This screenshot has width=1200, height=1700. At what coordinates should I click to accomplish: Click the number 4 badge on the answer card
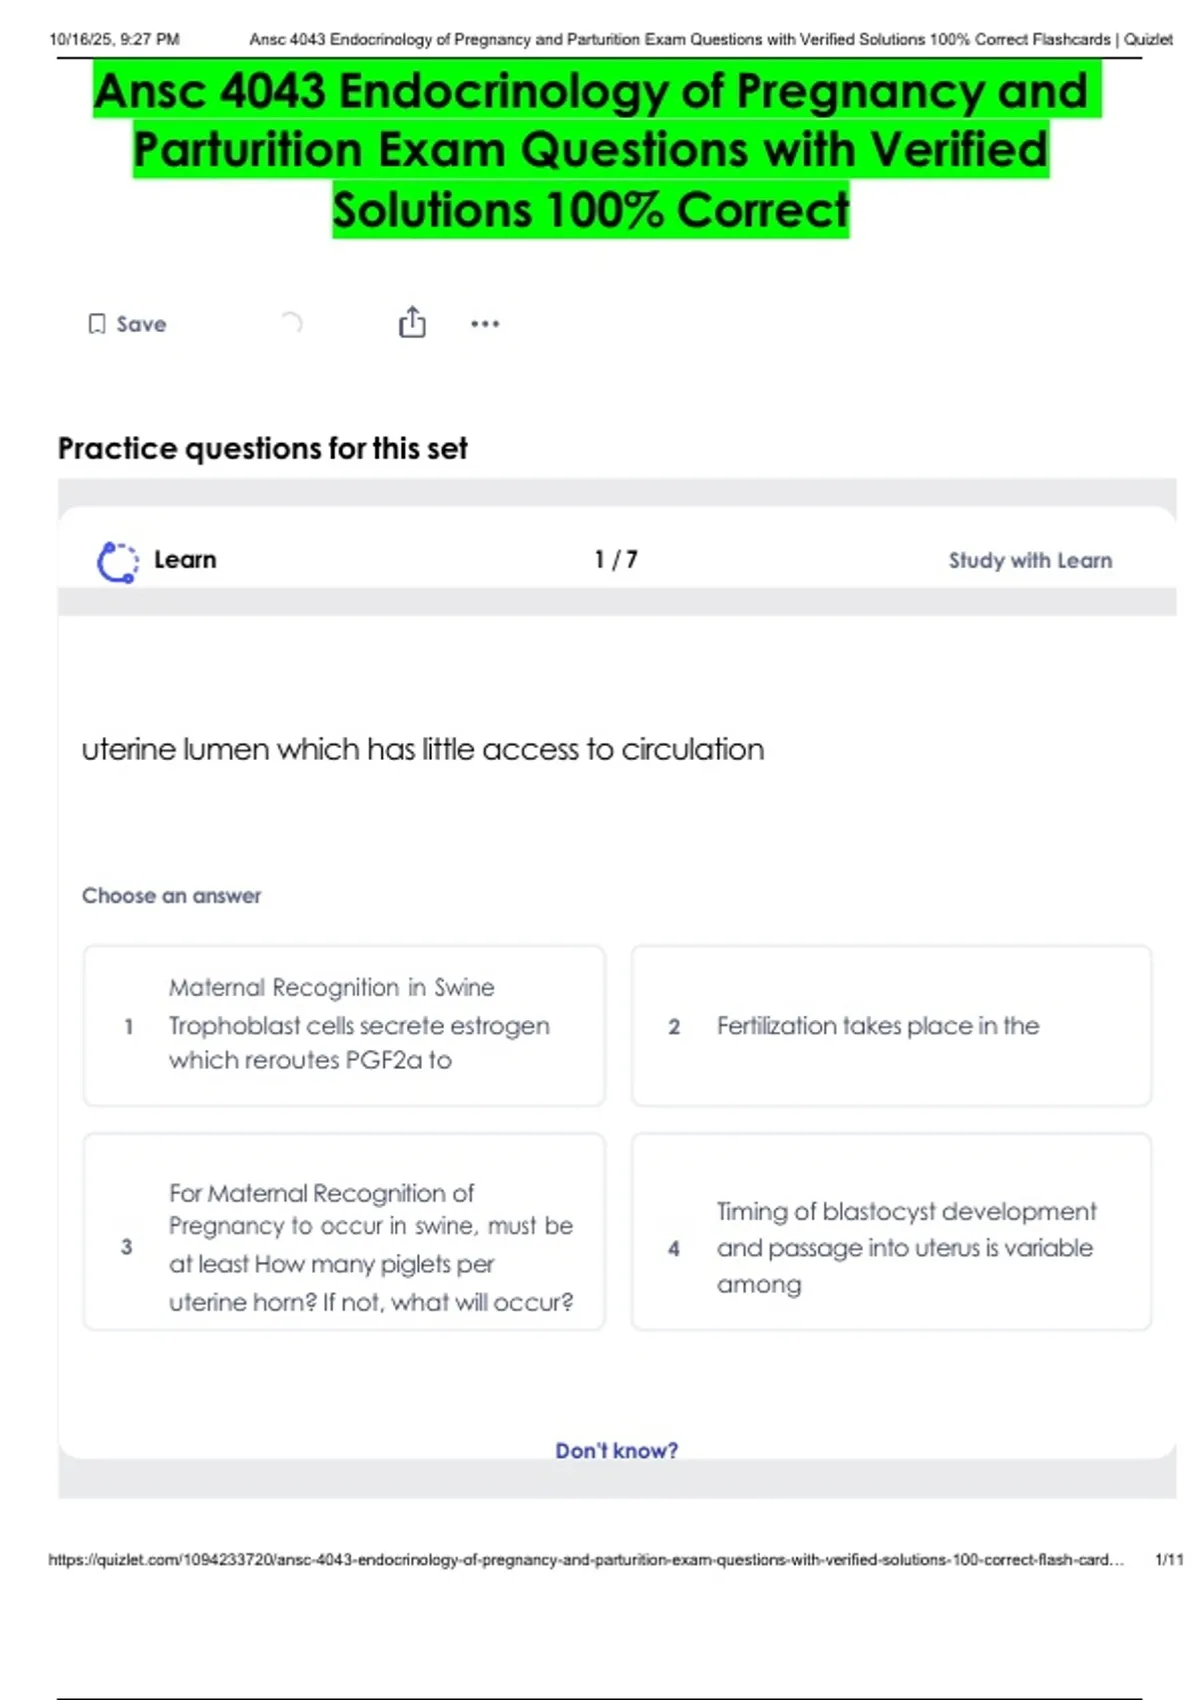coord(674,1249)
